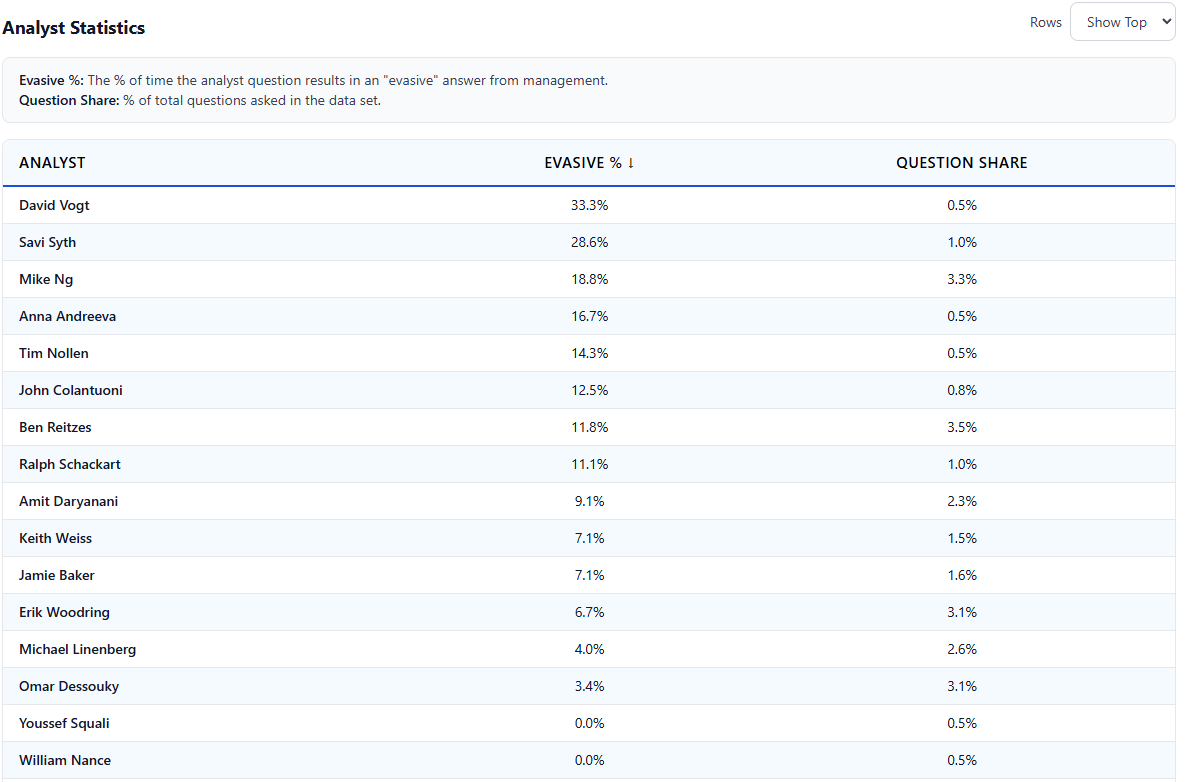This screenshot has width=1185, height=782.
Task: Select the John Colantuoni analyst name
Action: pyautogui.click(x=71, y=391)
